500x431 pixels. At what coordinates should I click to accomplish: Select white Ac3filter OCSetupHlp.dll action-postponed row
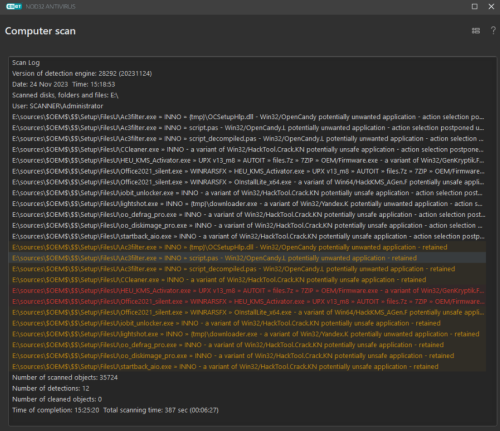(248, 117)
